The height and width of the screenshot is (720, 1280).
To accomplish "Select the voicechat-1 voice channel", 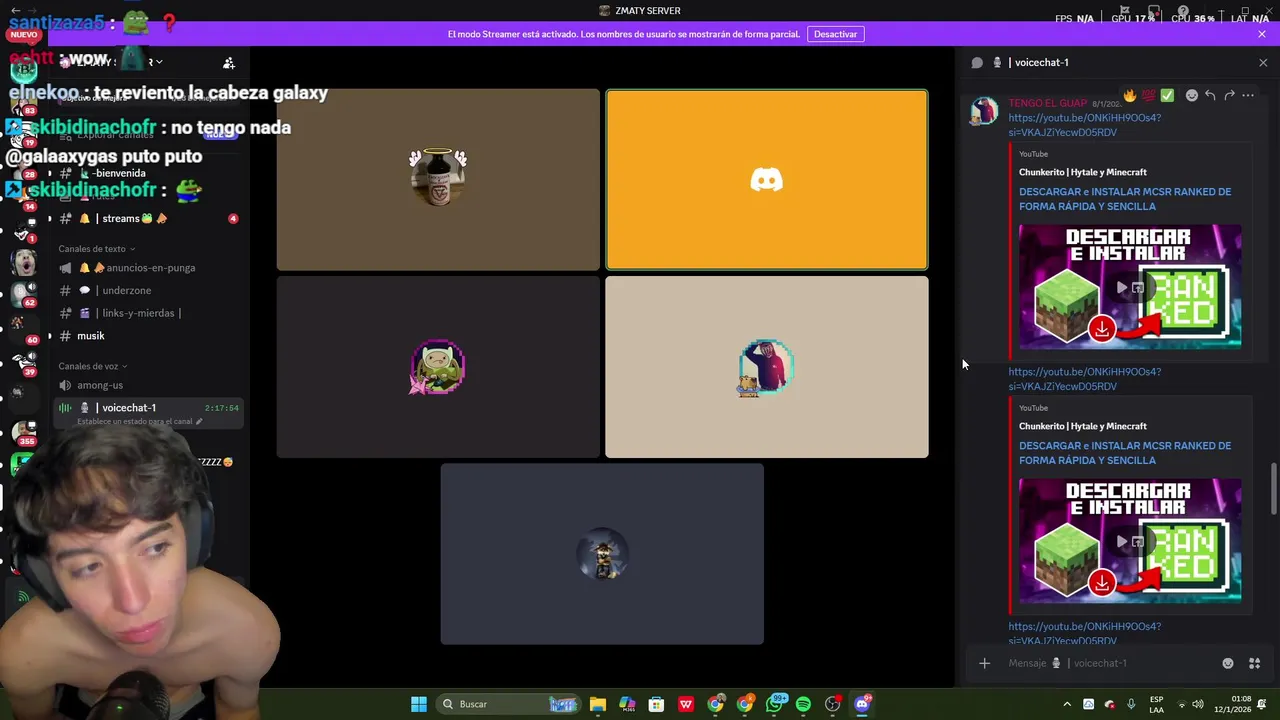I will click(147, 412).
